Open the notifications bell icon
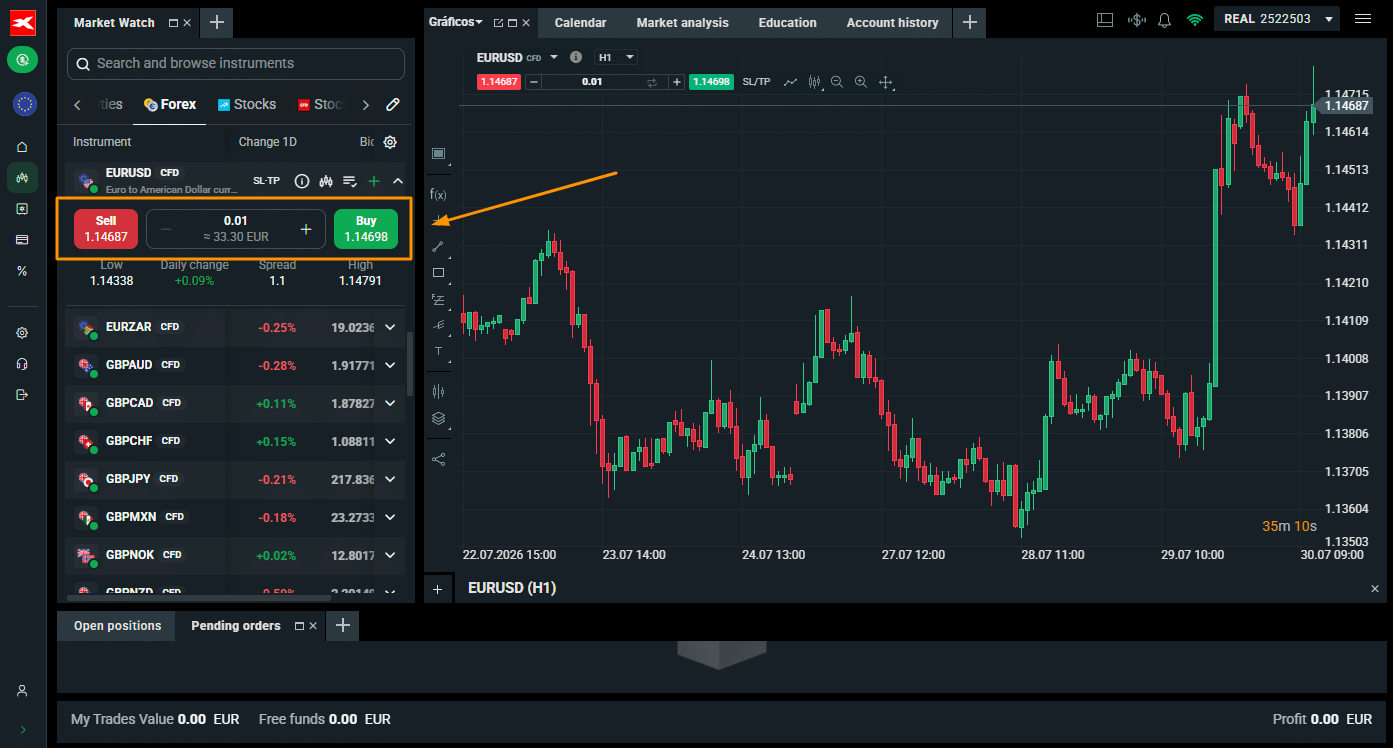 [1164, 20]
